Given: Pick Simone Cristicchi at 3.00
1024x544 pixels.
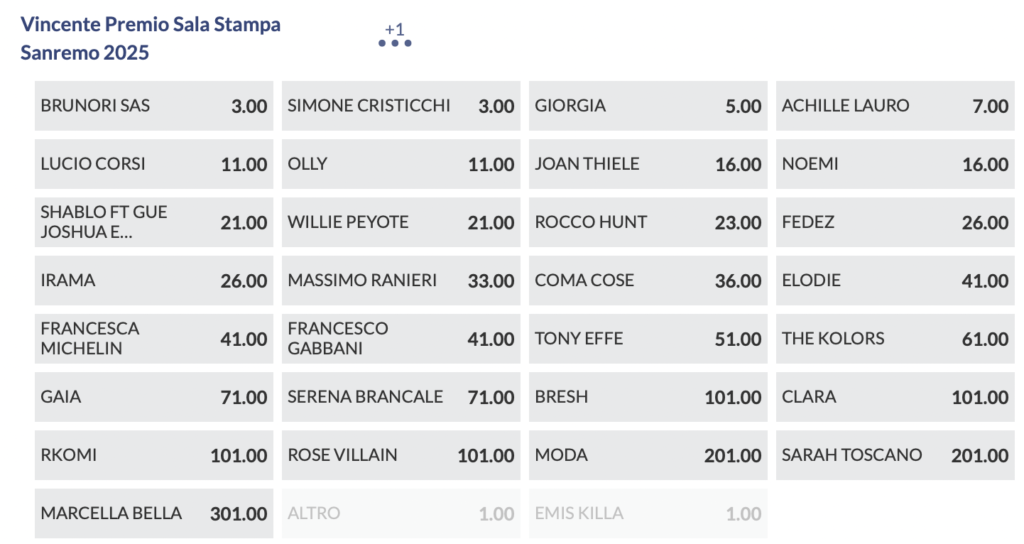Looking at the screenshot, I should [400, 106].
